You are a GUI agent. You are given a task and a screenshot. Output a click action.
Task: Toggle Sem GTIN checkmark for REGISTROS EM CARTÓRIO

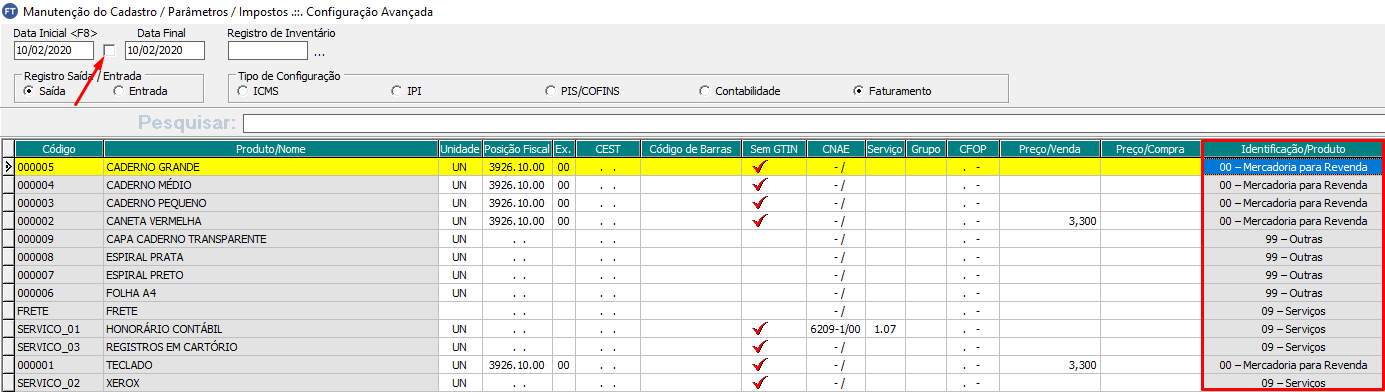coord(761,347)
